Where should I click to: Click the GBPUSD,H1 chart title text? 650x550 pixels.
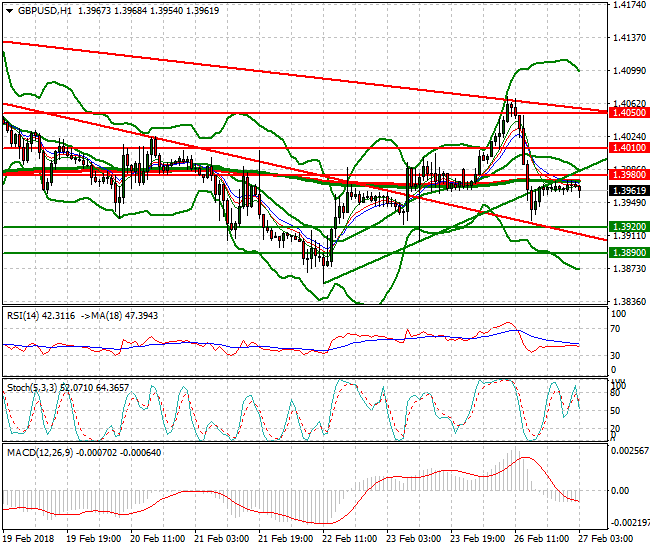[45, 11]
